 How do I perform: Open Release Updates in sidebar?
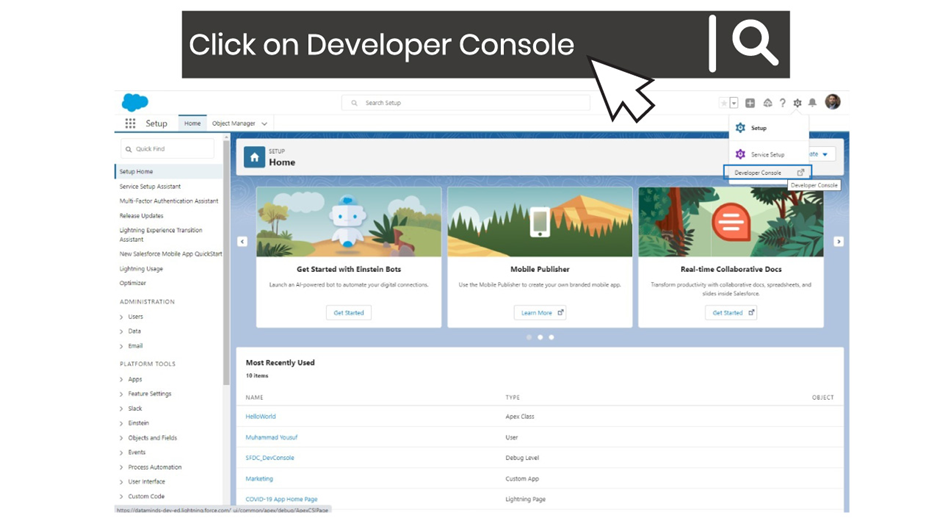141,216
